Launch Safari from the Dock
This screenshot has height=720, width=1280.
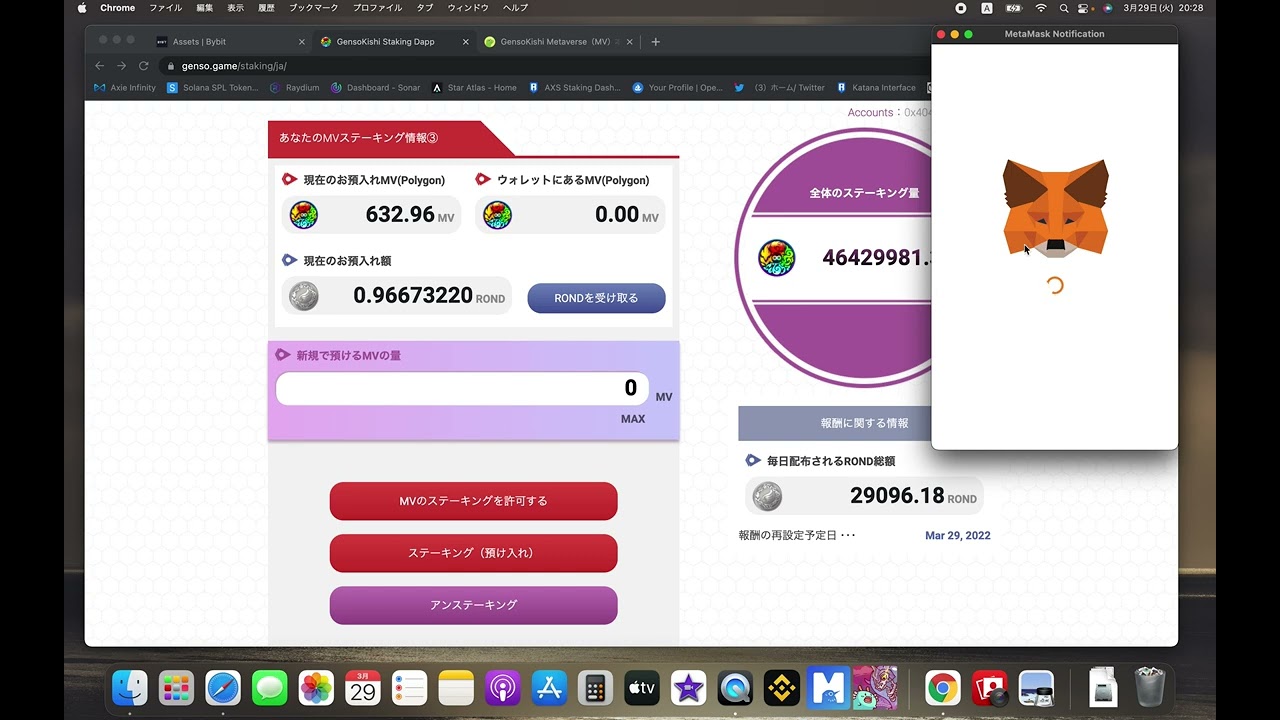coord(223,688)
